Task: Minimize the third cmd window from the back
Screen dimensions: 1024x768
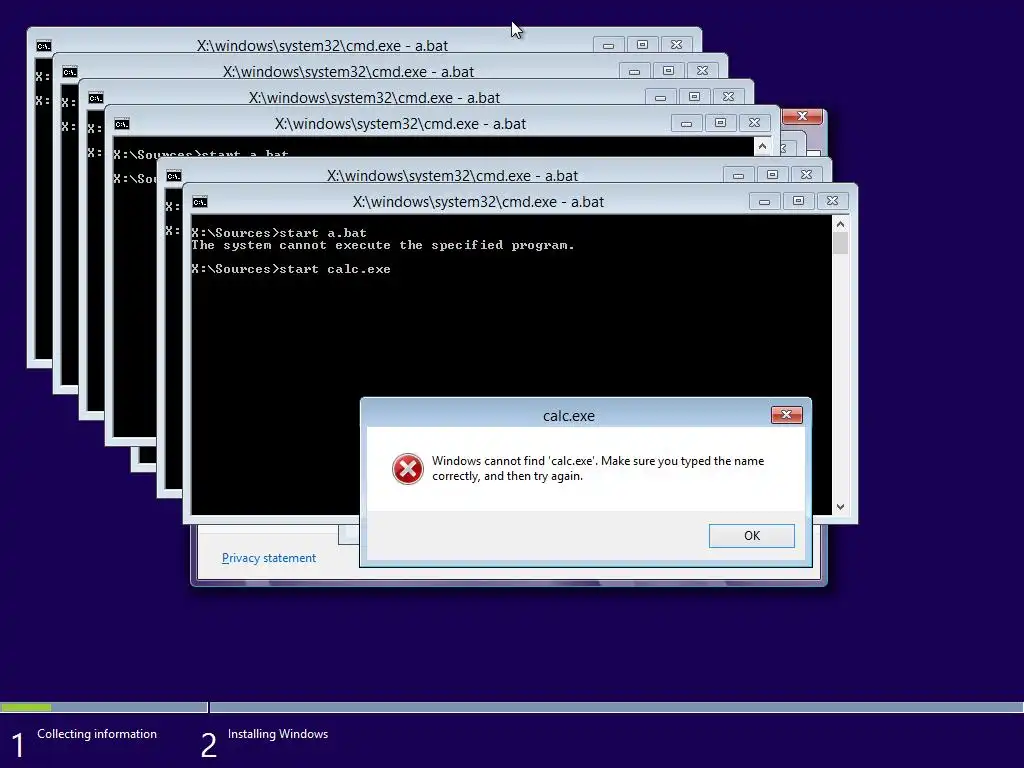Action: [x=660, y=97]
